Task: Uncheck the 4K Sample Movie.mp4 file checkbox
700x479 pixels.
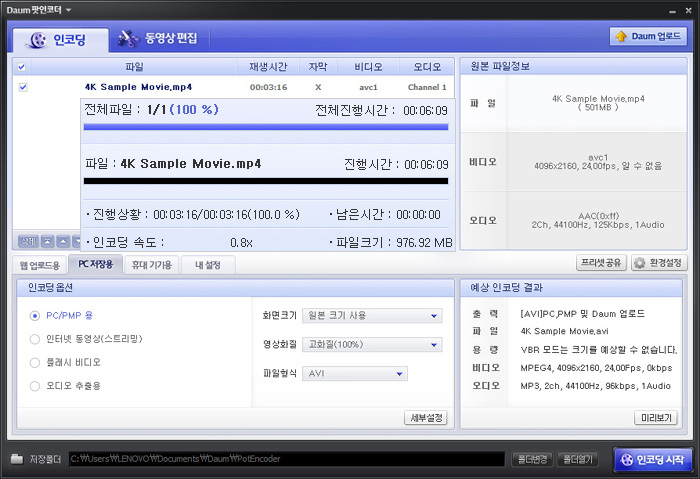Action: tap(23, 87)
